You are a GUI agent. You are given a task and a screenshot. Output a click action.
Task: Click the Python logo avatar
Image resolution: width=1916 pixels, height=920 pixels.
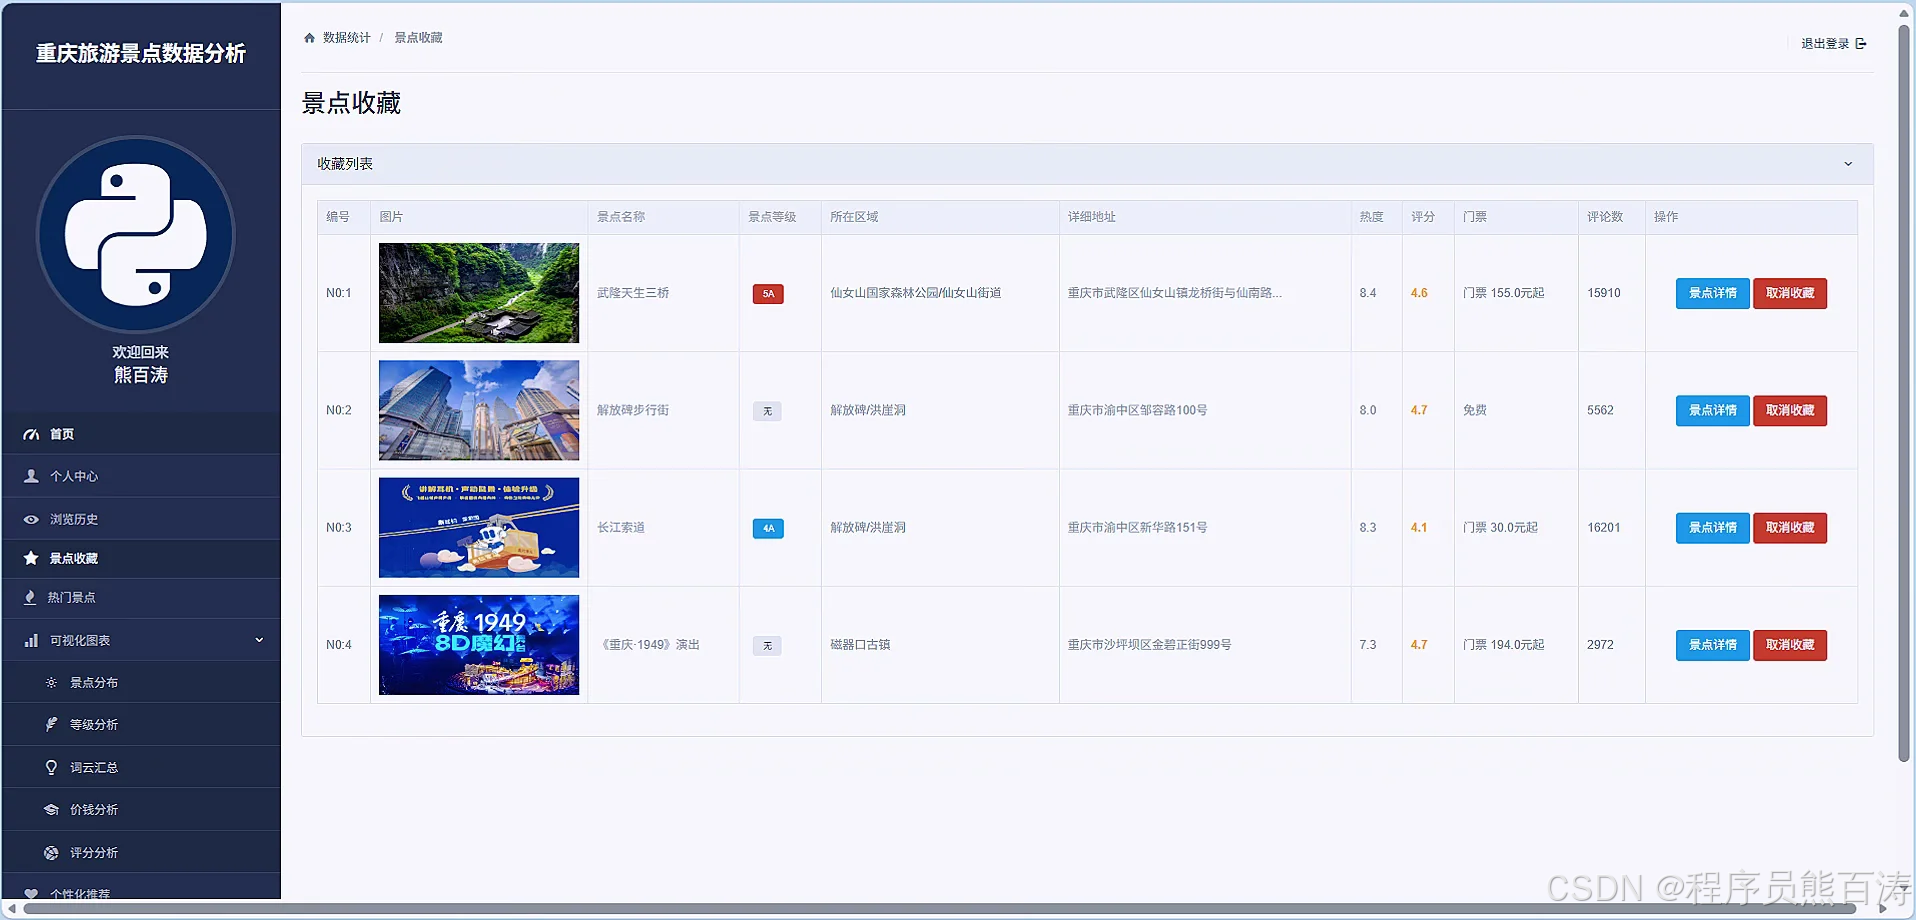tap(136, 234)
